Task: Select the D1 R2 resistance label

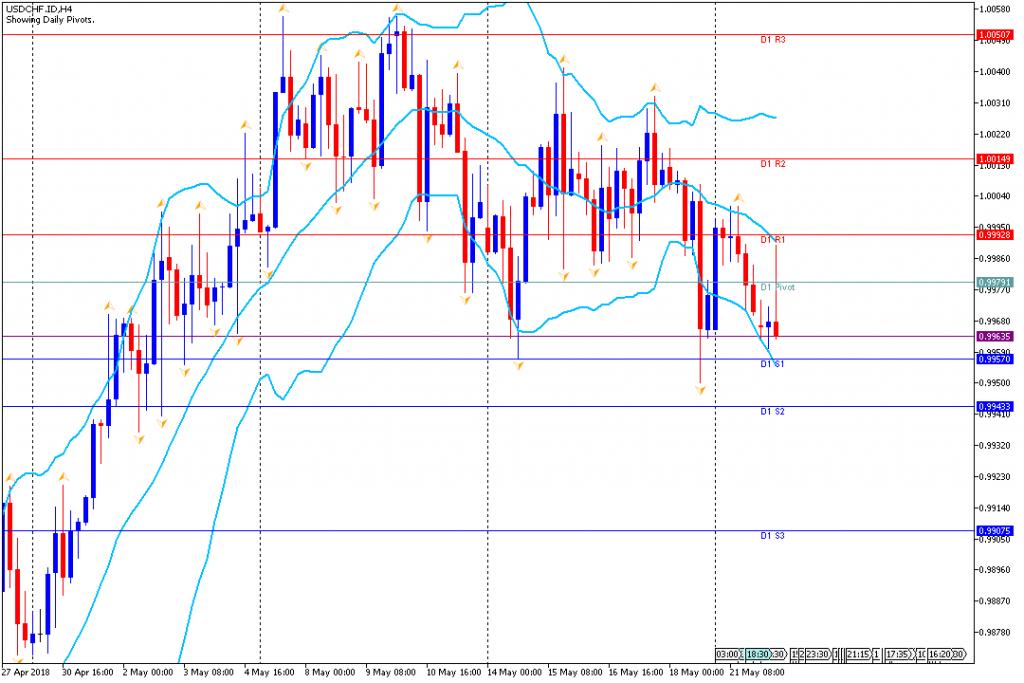Action: point(772,163)
